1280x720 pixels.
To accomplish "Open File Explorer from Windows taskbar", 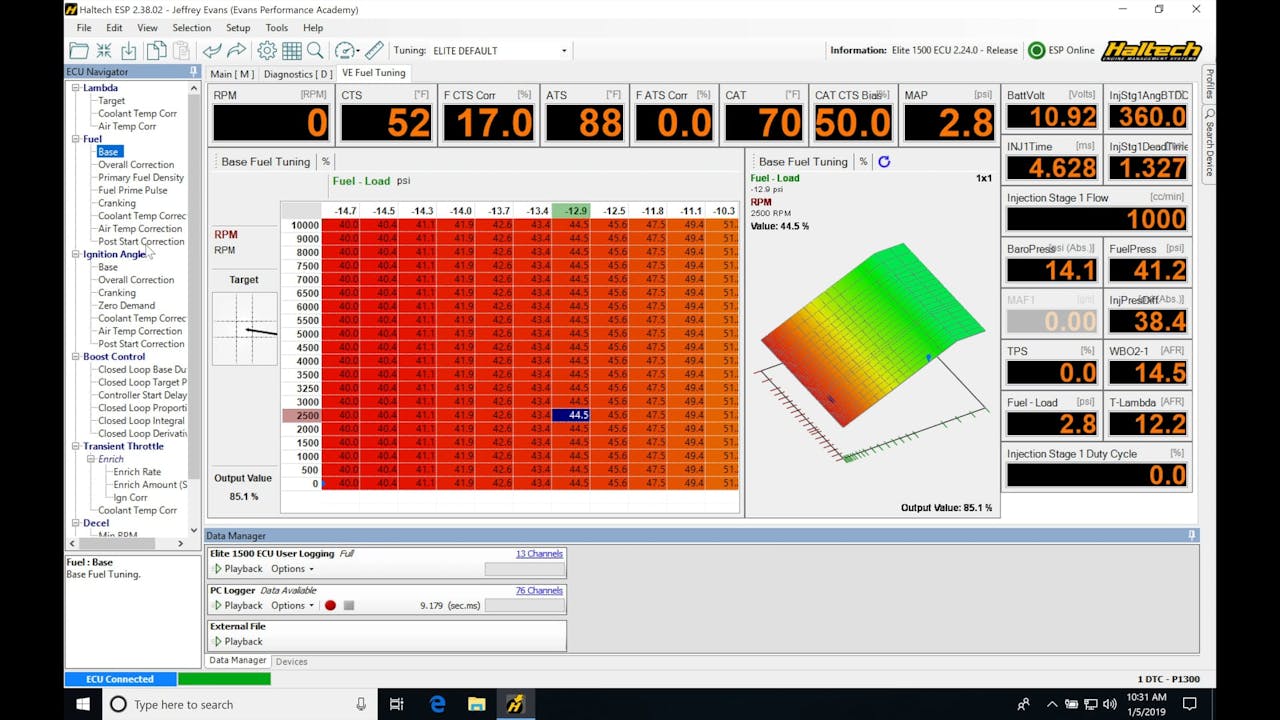I will (476, 704).
